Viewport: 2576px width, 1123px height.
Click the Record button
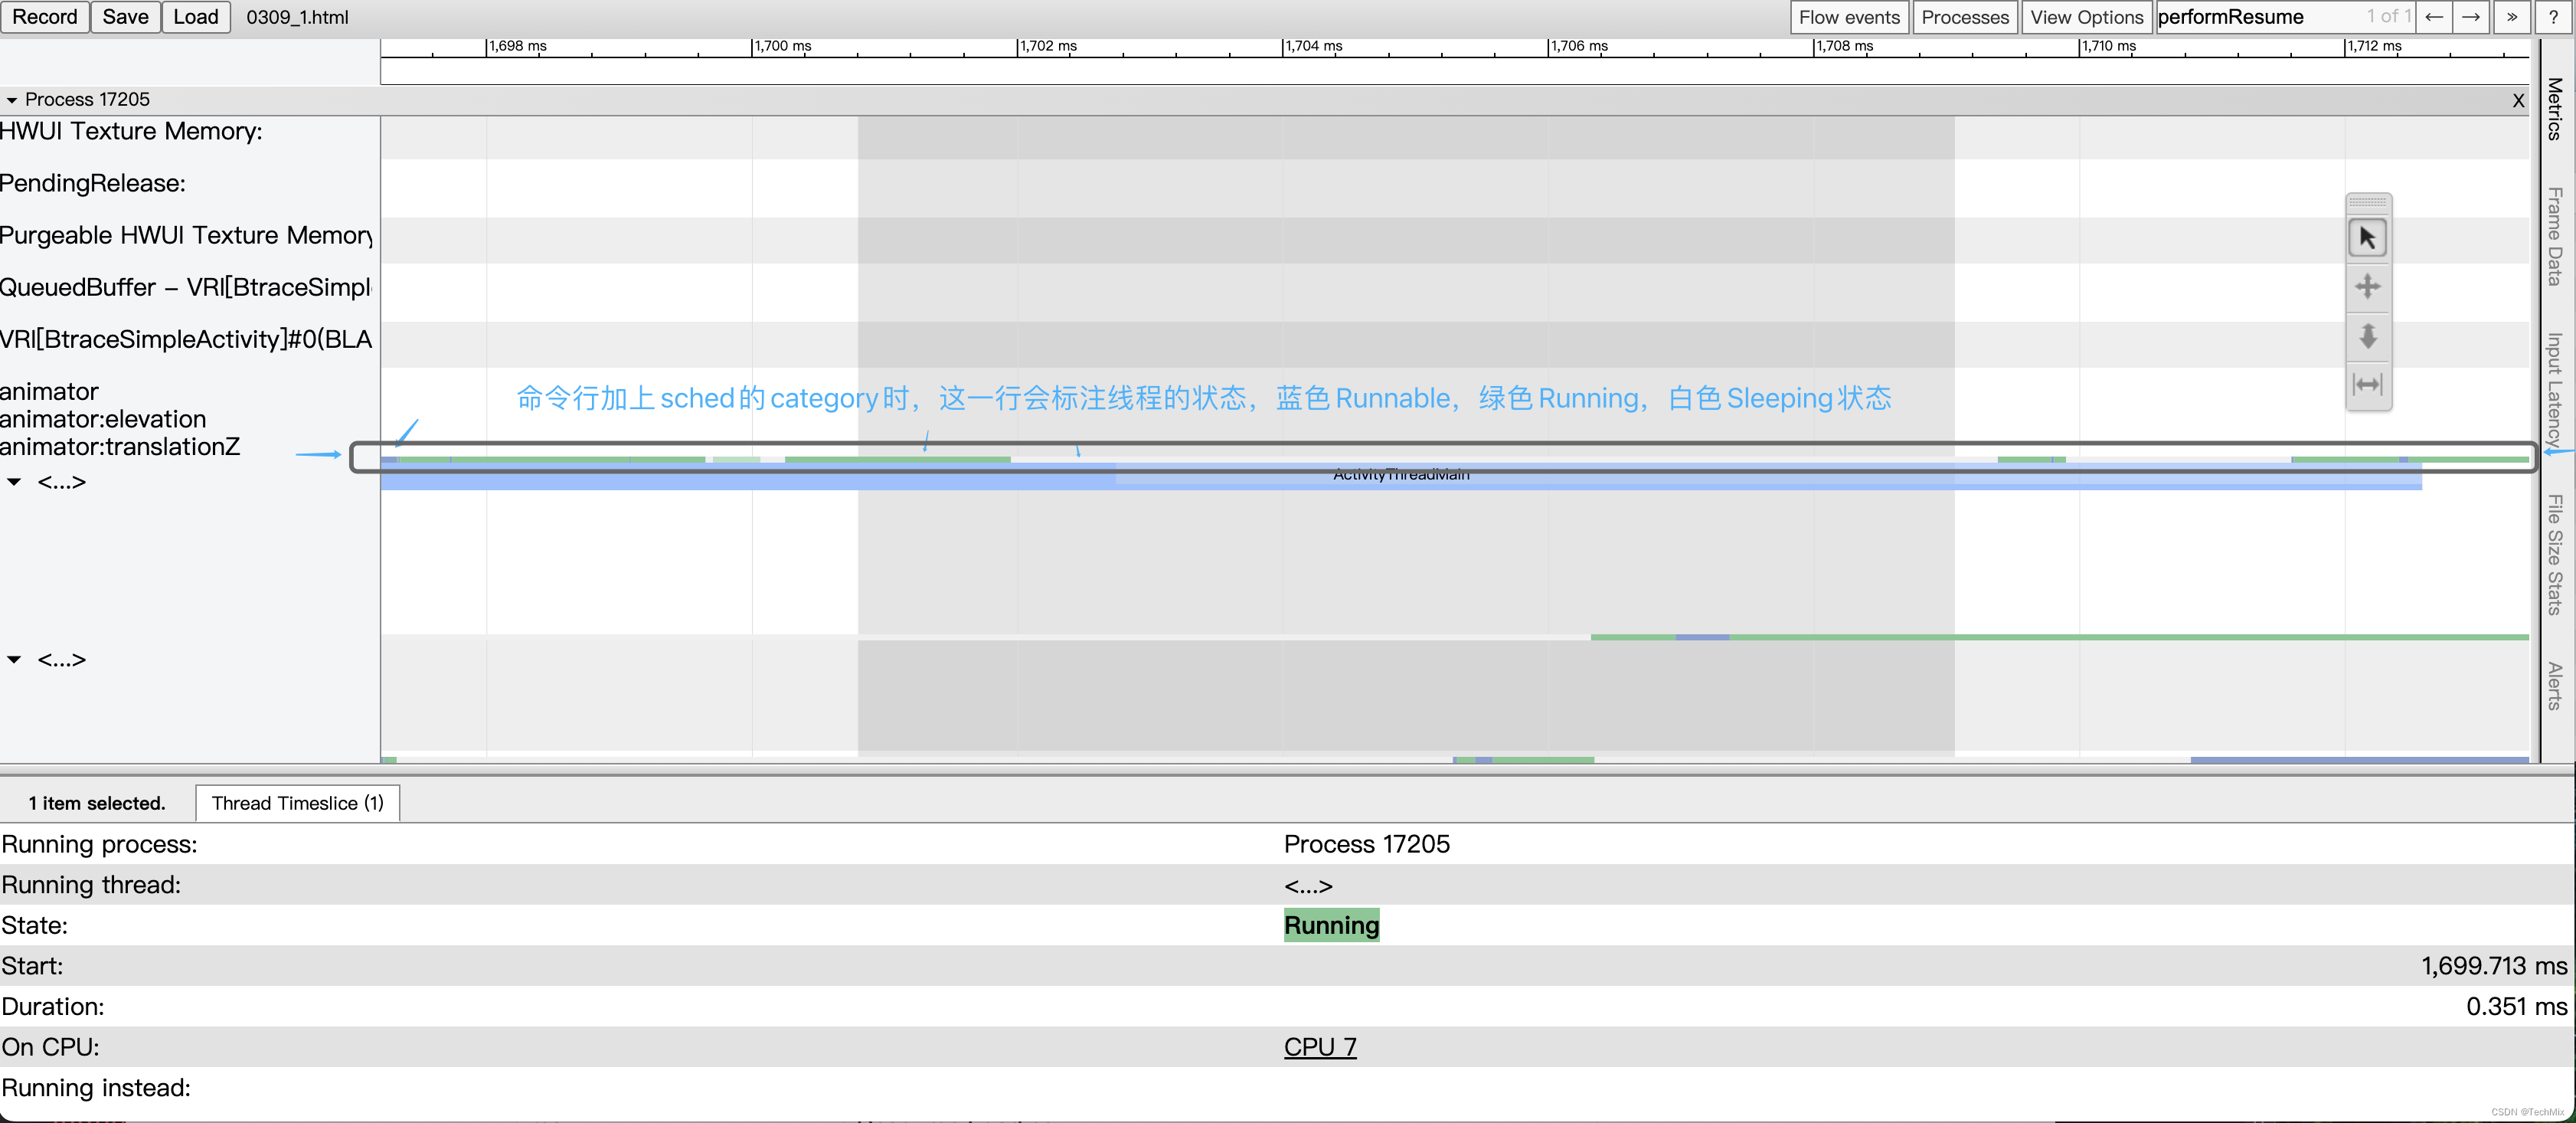(x=45, y=17)
